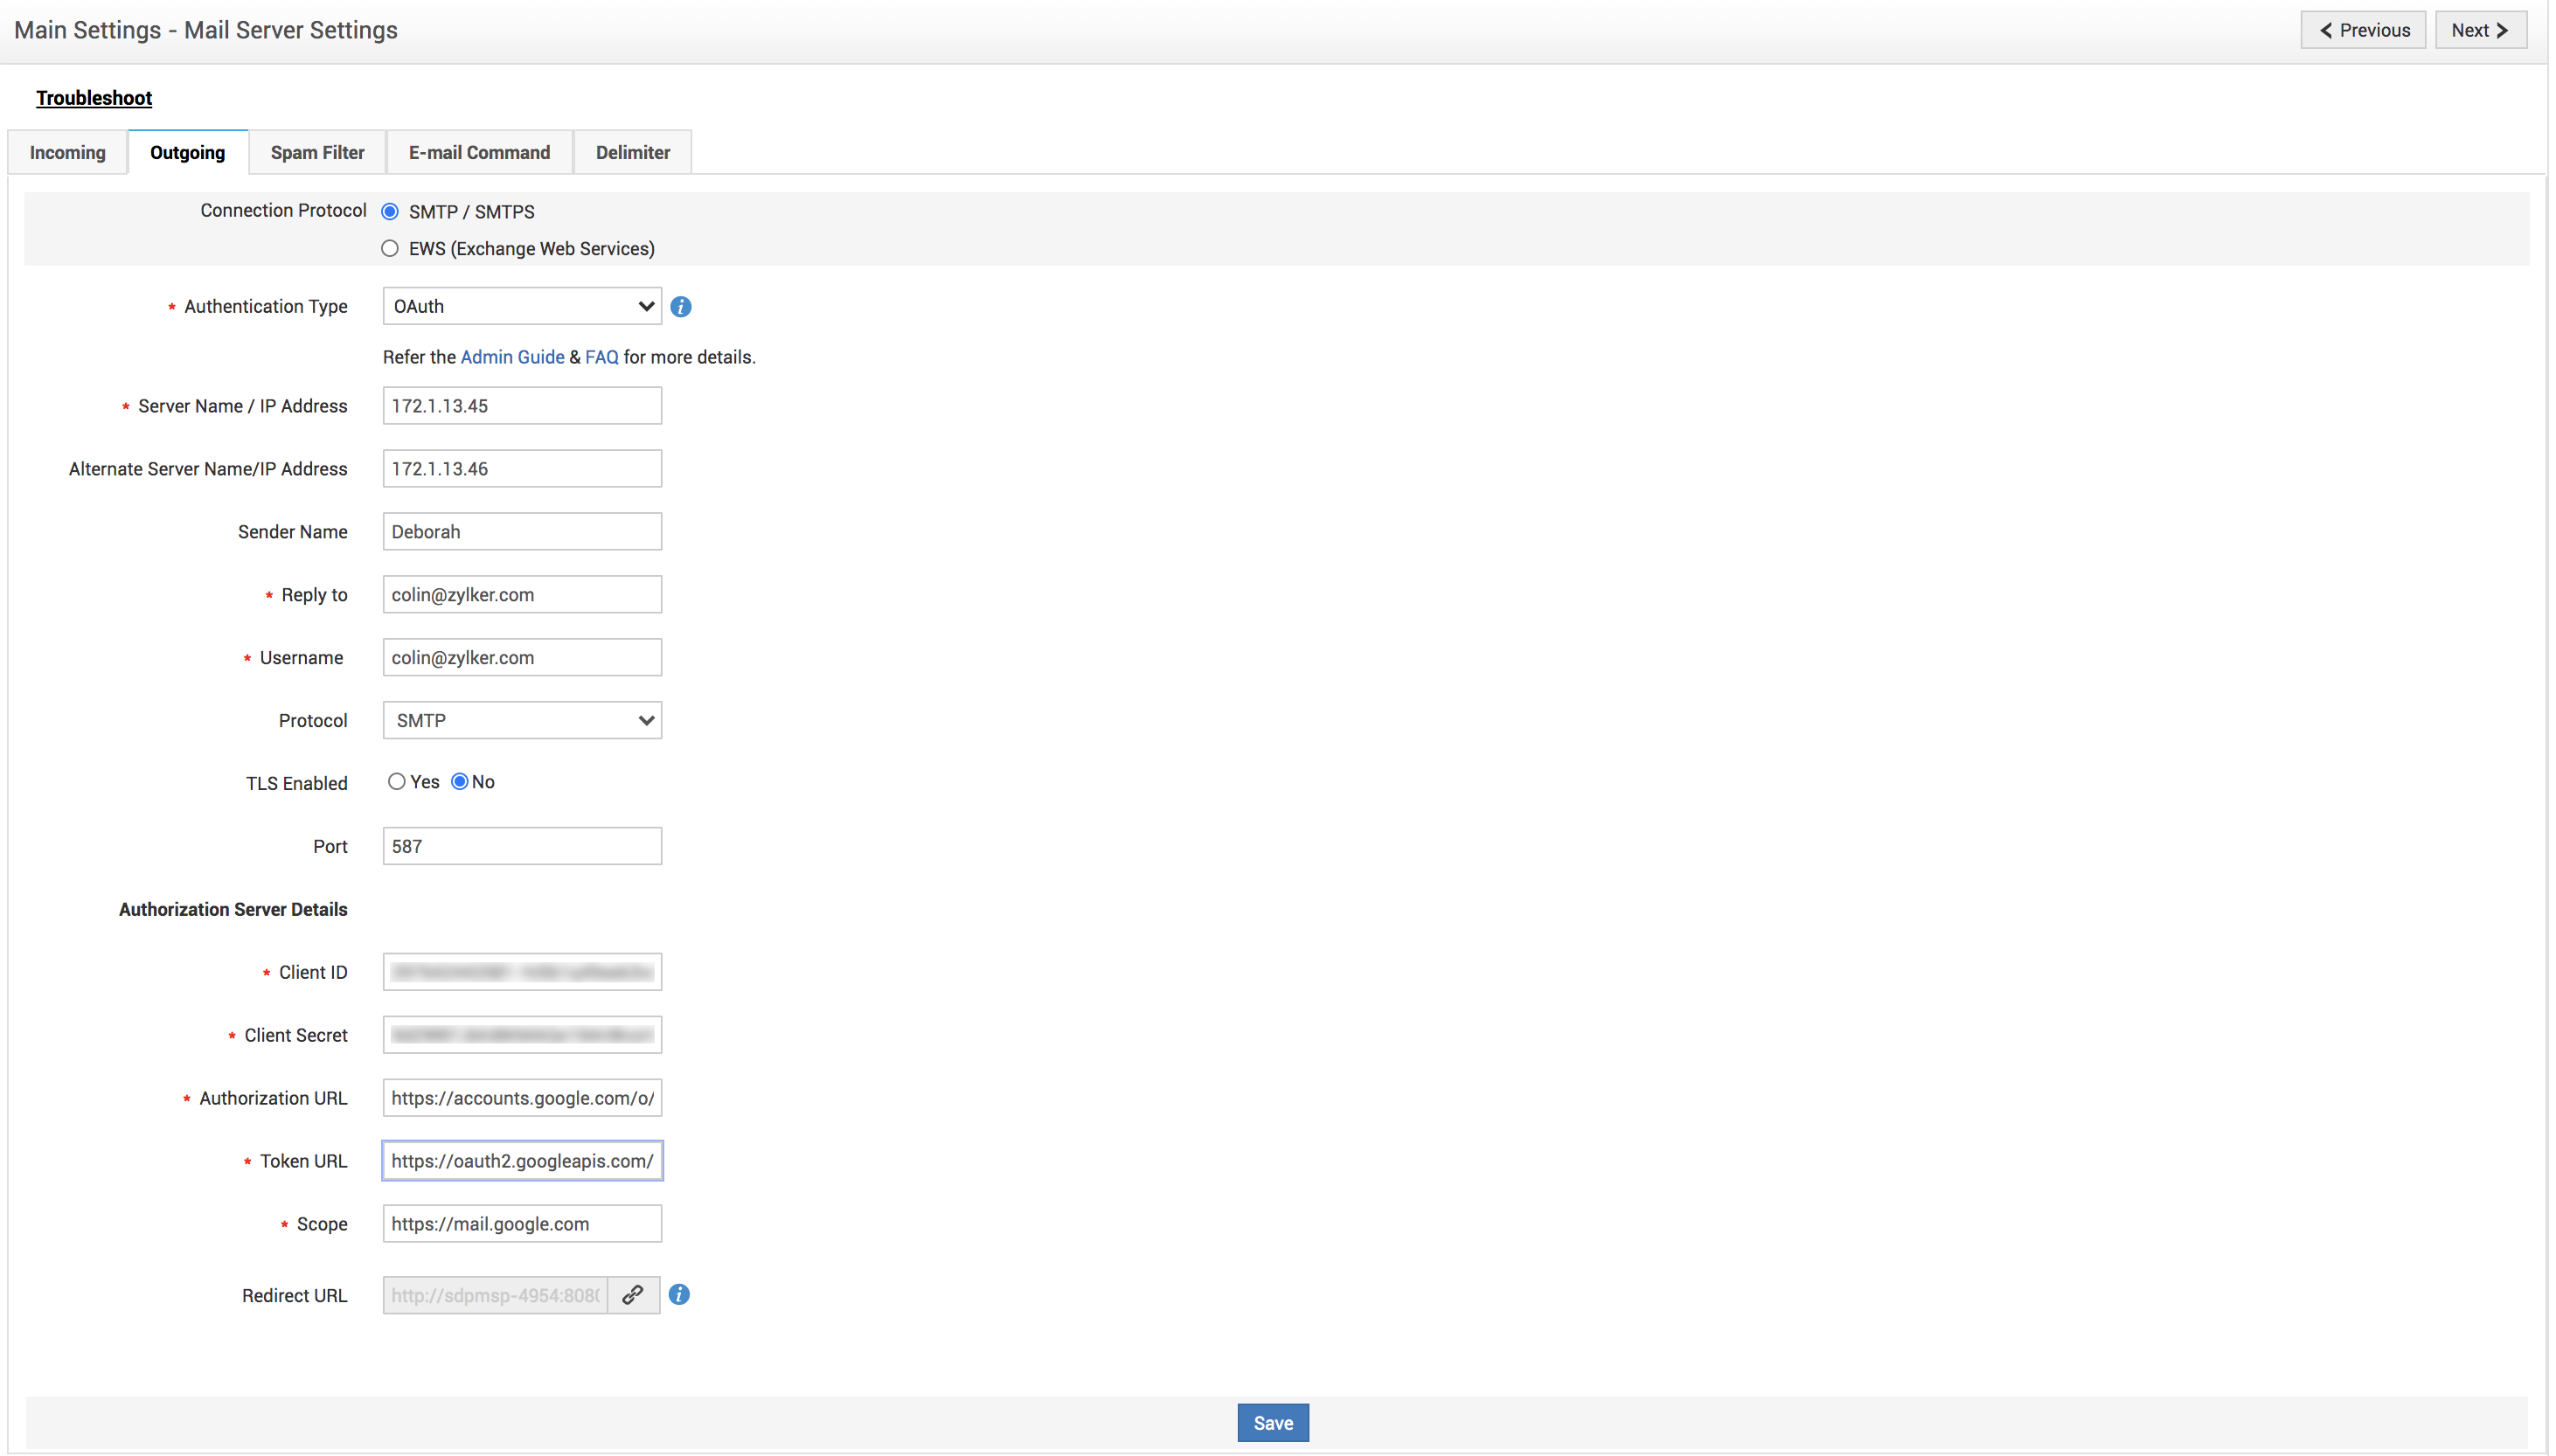Select EWS (Exchange Web Services) protocol

(390, 249)
